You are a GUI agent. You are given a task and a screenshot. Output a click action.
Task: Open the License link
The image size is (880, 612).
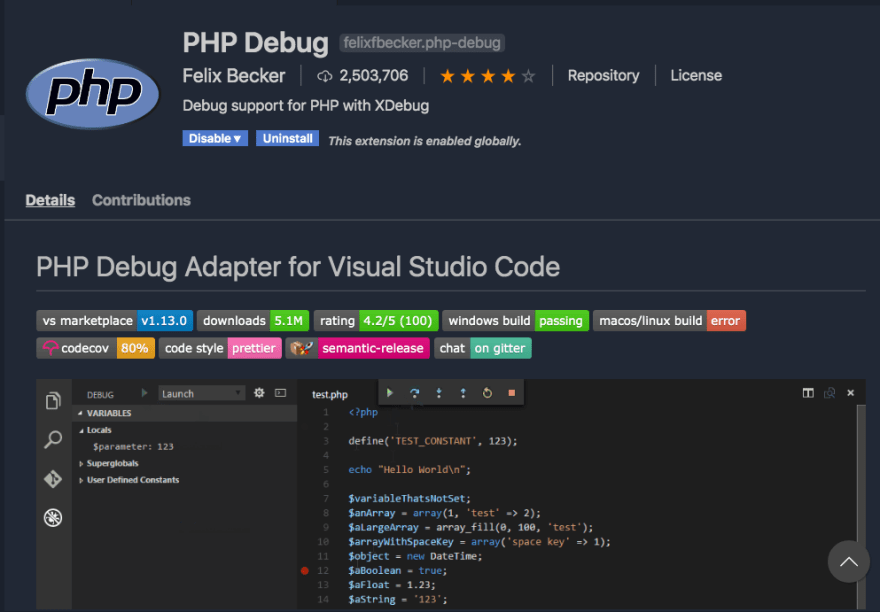696,76
